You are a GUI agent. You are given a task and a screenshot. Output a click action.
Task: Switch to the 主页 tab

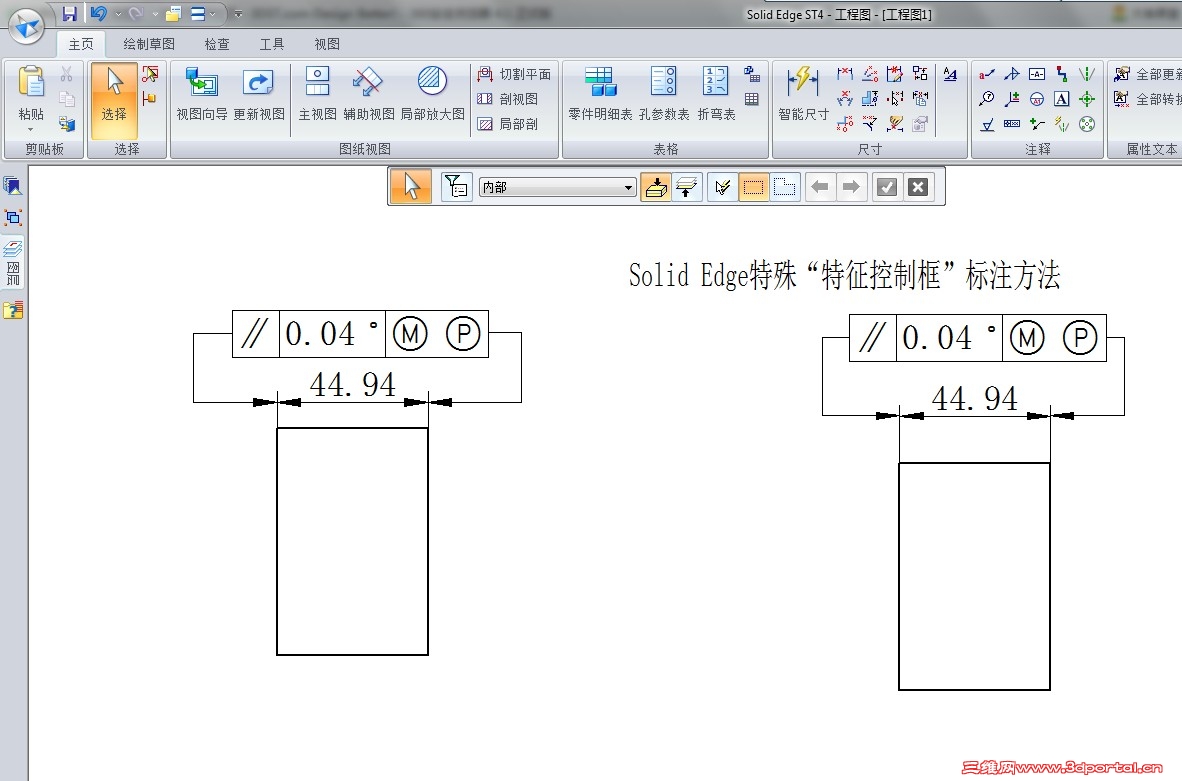81,44
